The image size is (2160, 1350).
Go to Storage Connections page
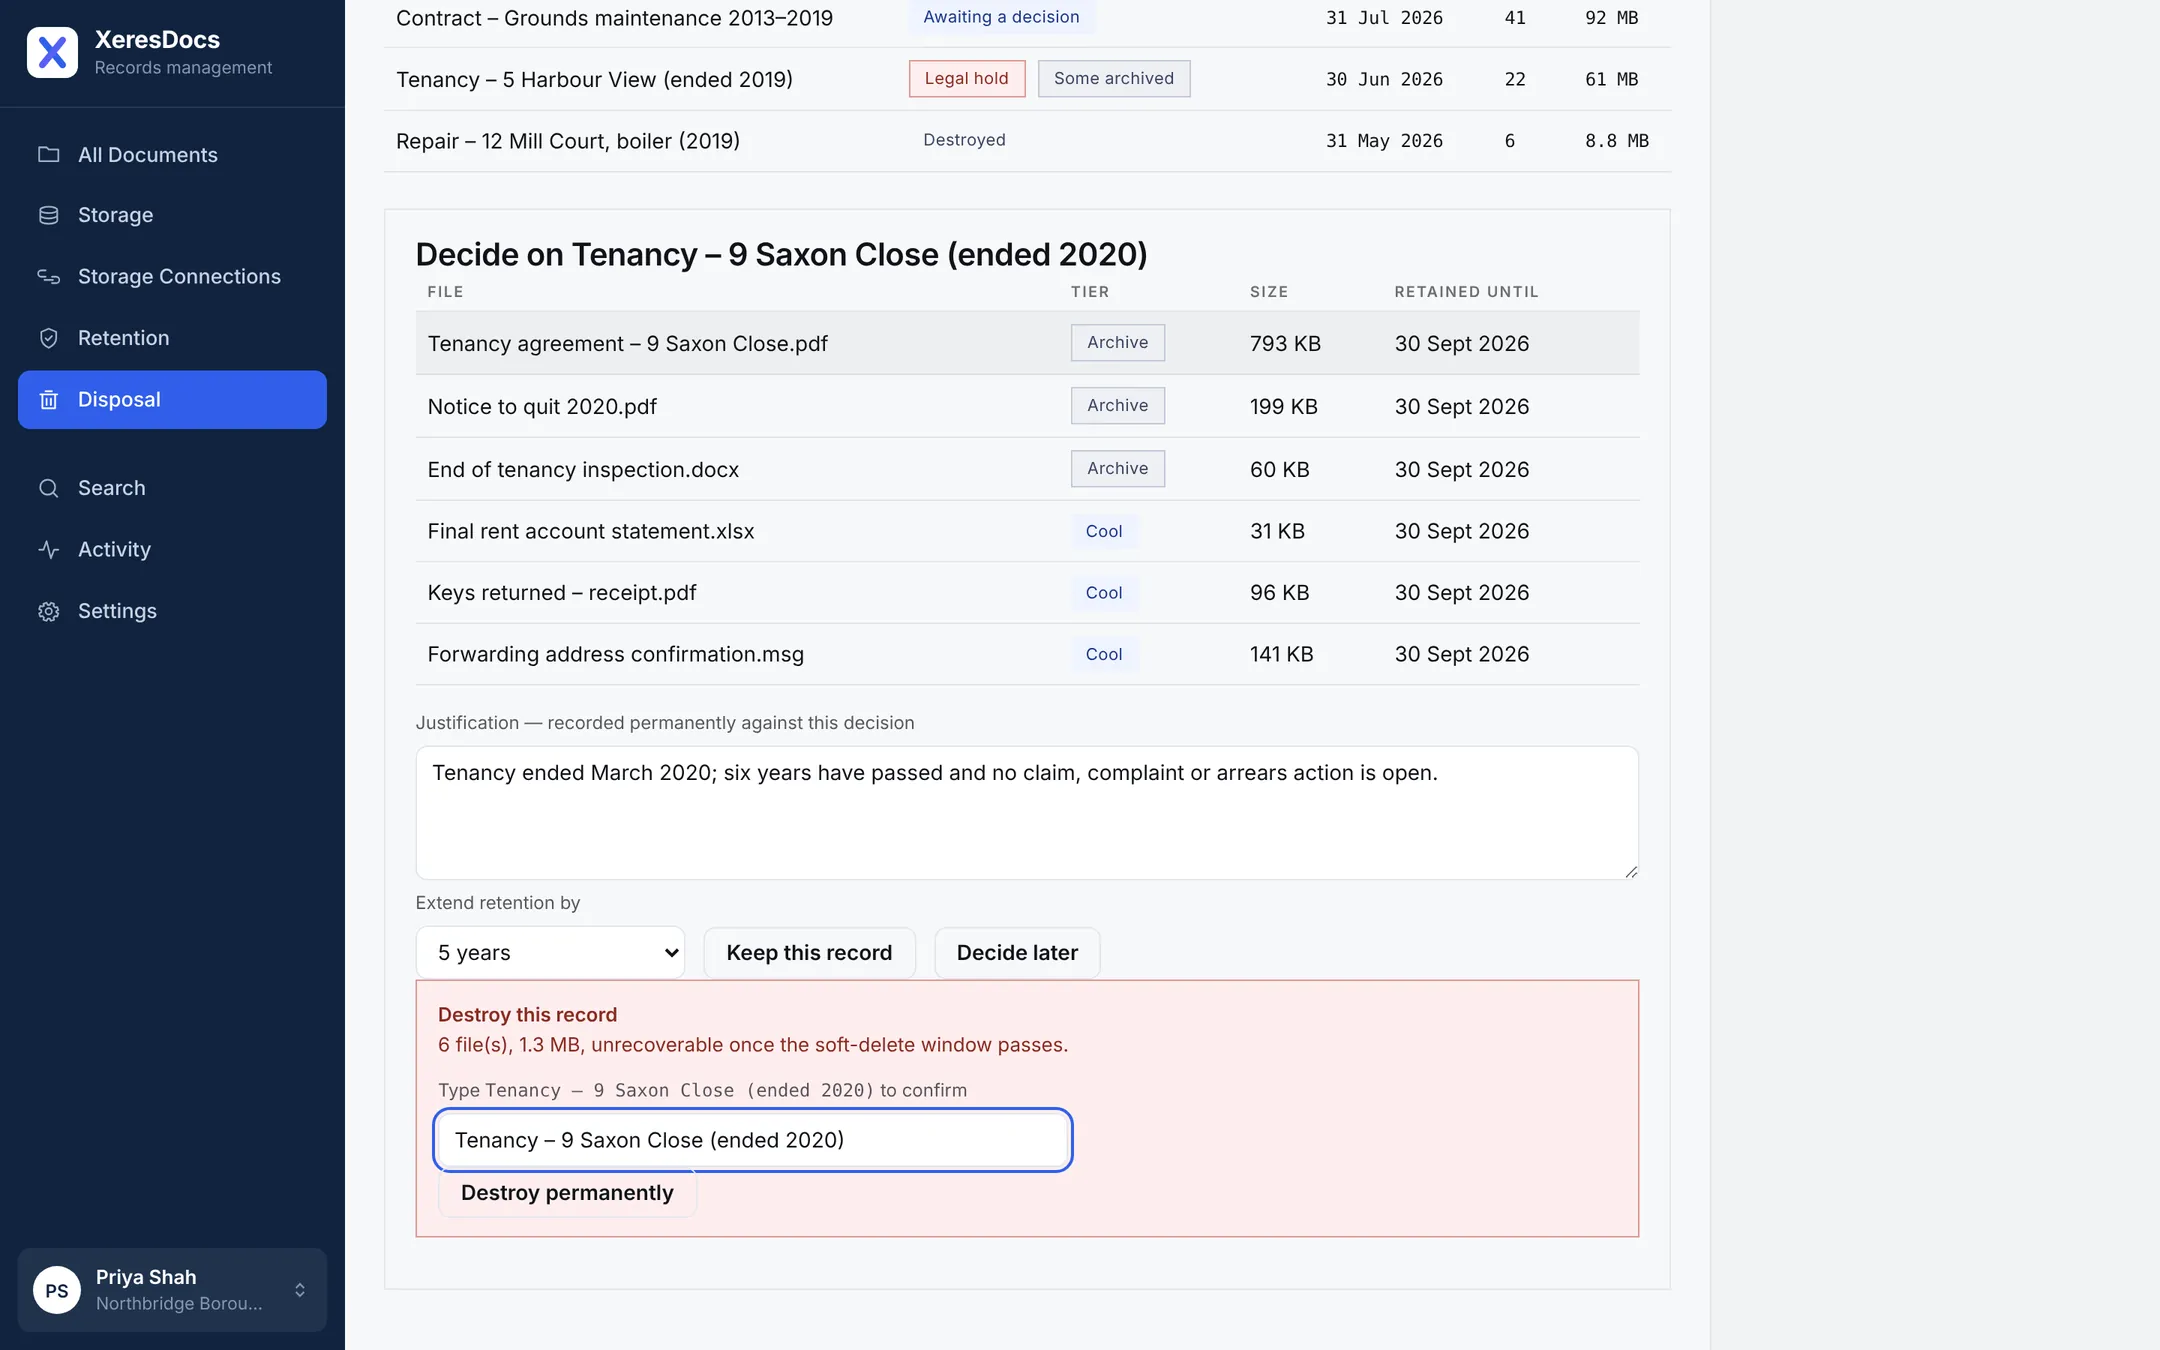coord(172,277)
